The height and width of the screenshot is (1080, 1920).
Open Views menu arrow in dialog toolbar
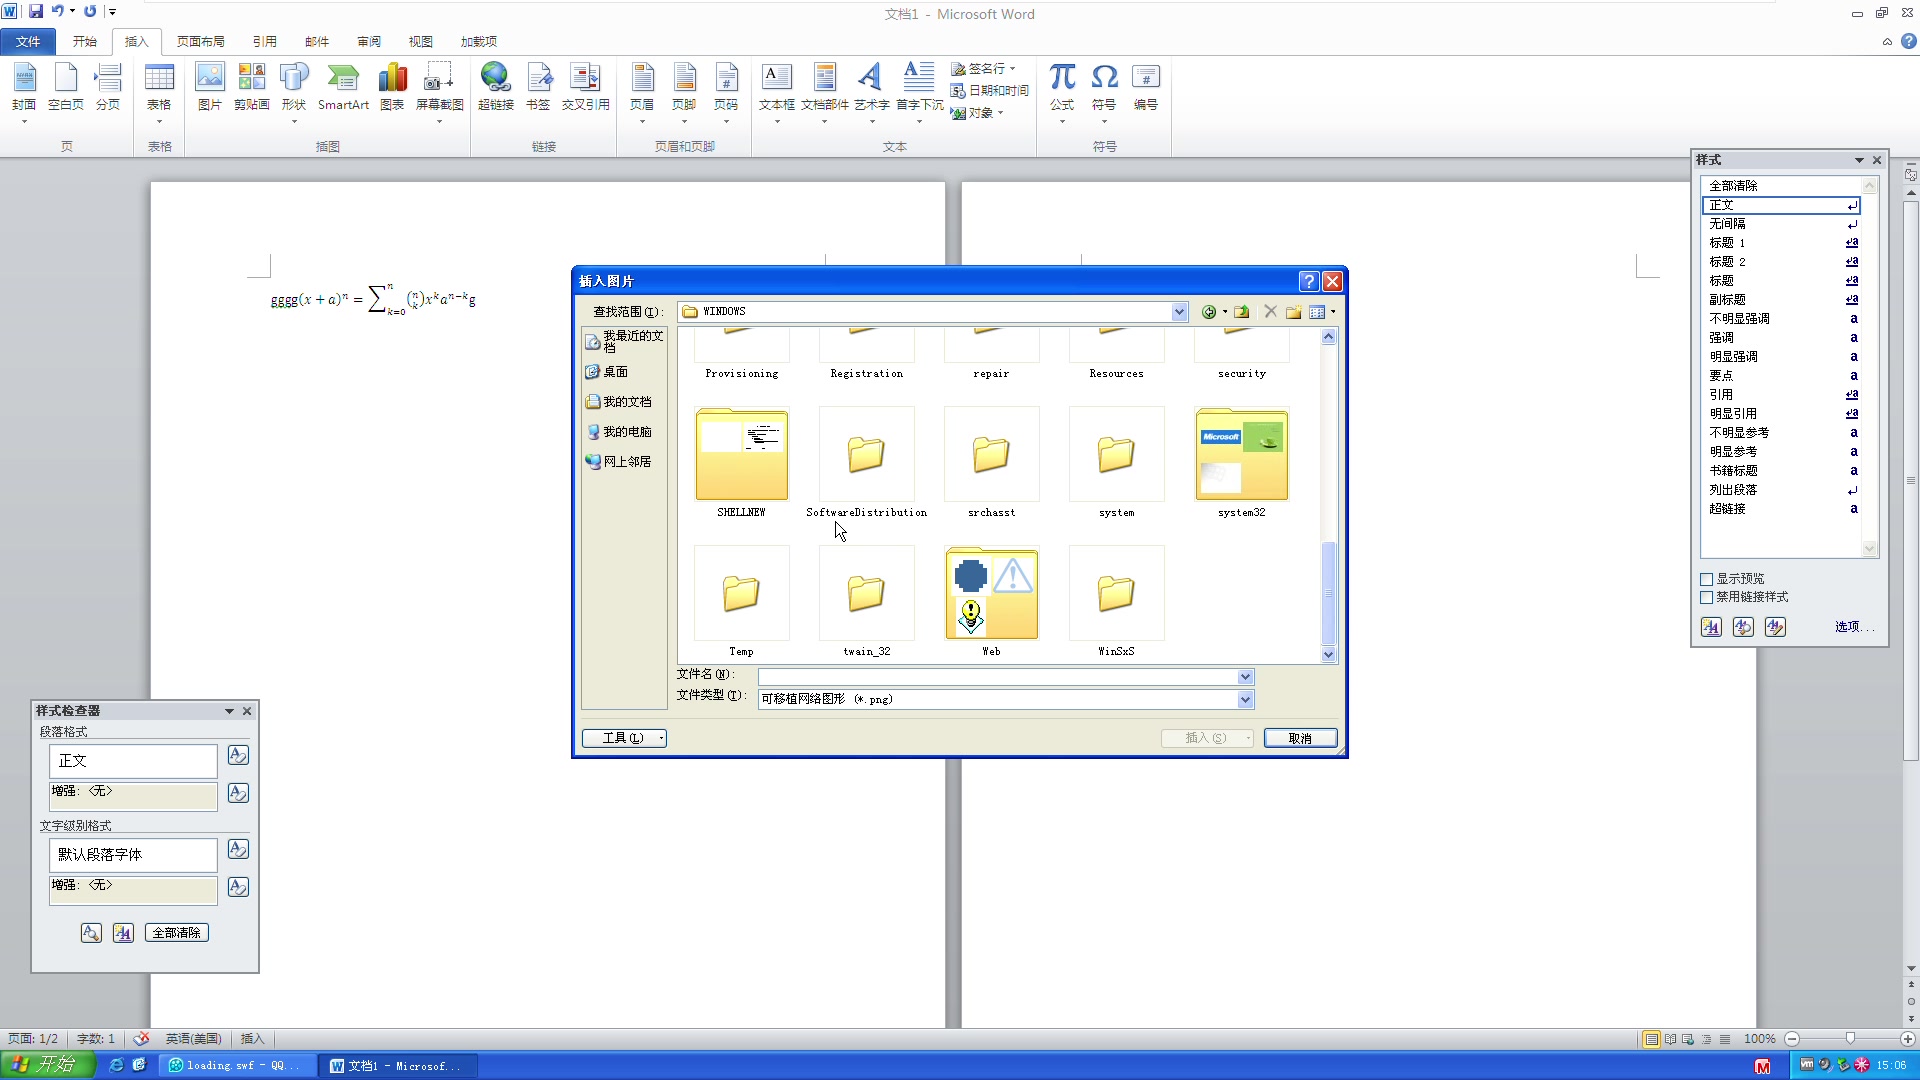(1333, 312)
